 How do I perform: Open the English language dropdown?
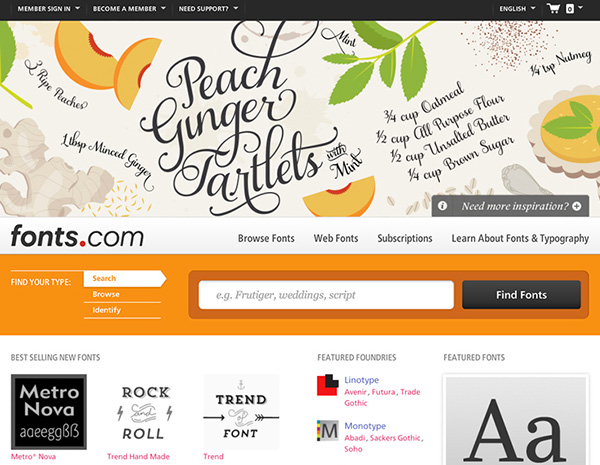(517, 8)
